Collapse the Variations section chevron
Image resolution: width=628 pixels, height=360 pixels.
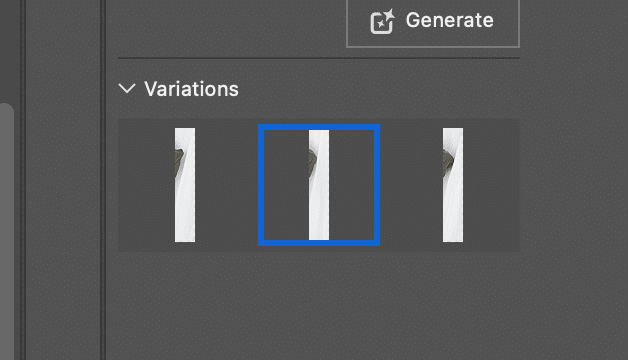[127, 88]
